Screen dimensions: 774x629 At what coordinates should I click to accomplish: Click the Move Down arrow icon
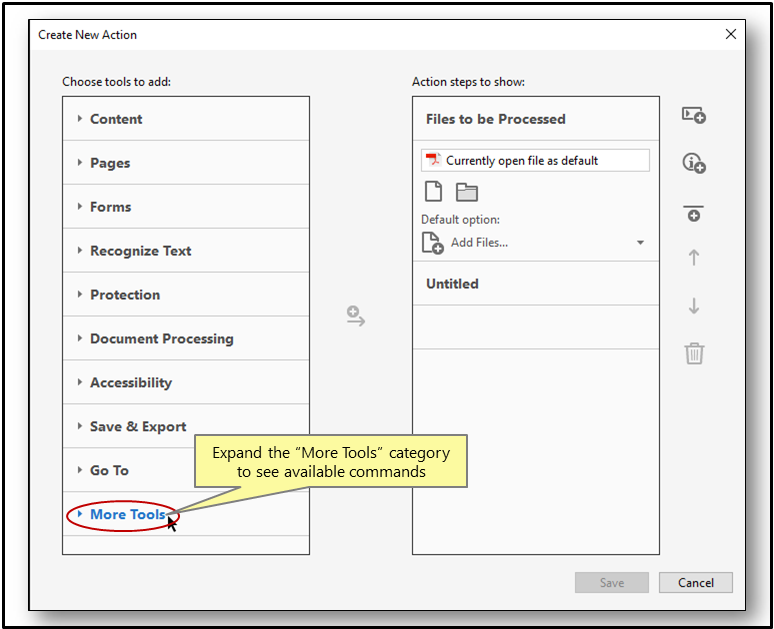[694, 306]
